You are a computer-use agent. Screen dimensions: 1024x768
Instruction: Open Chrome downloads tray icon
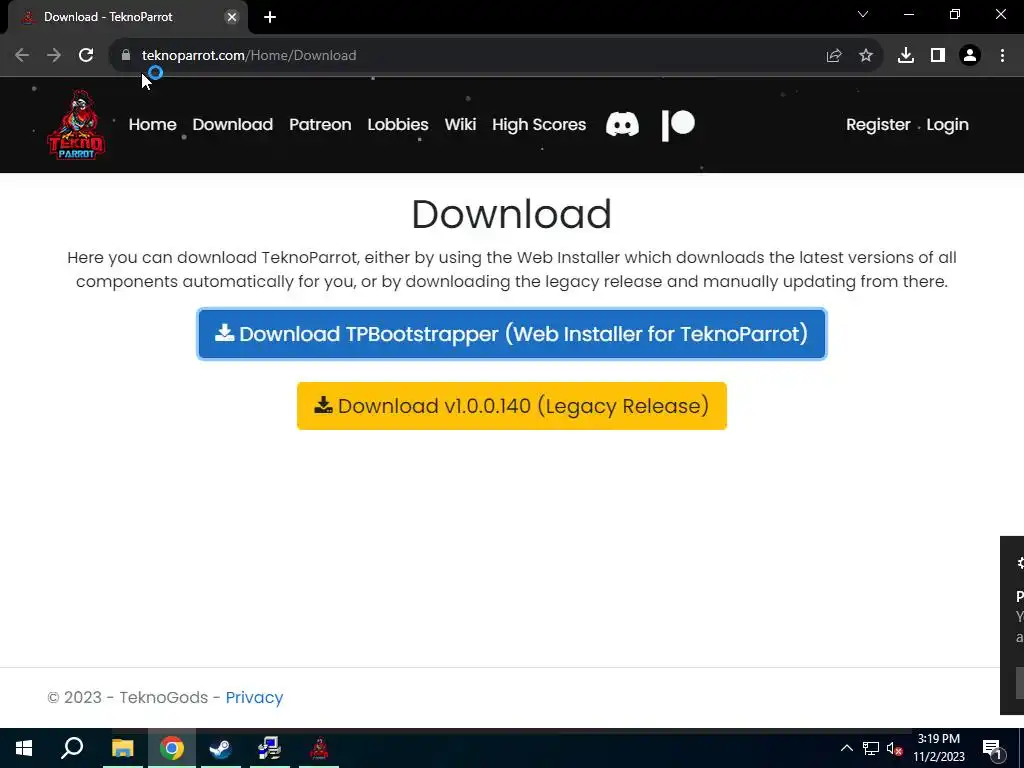[x=906, y=56]
